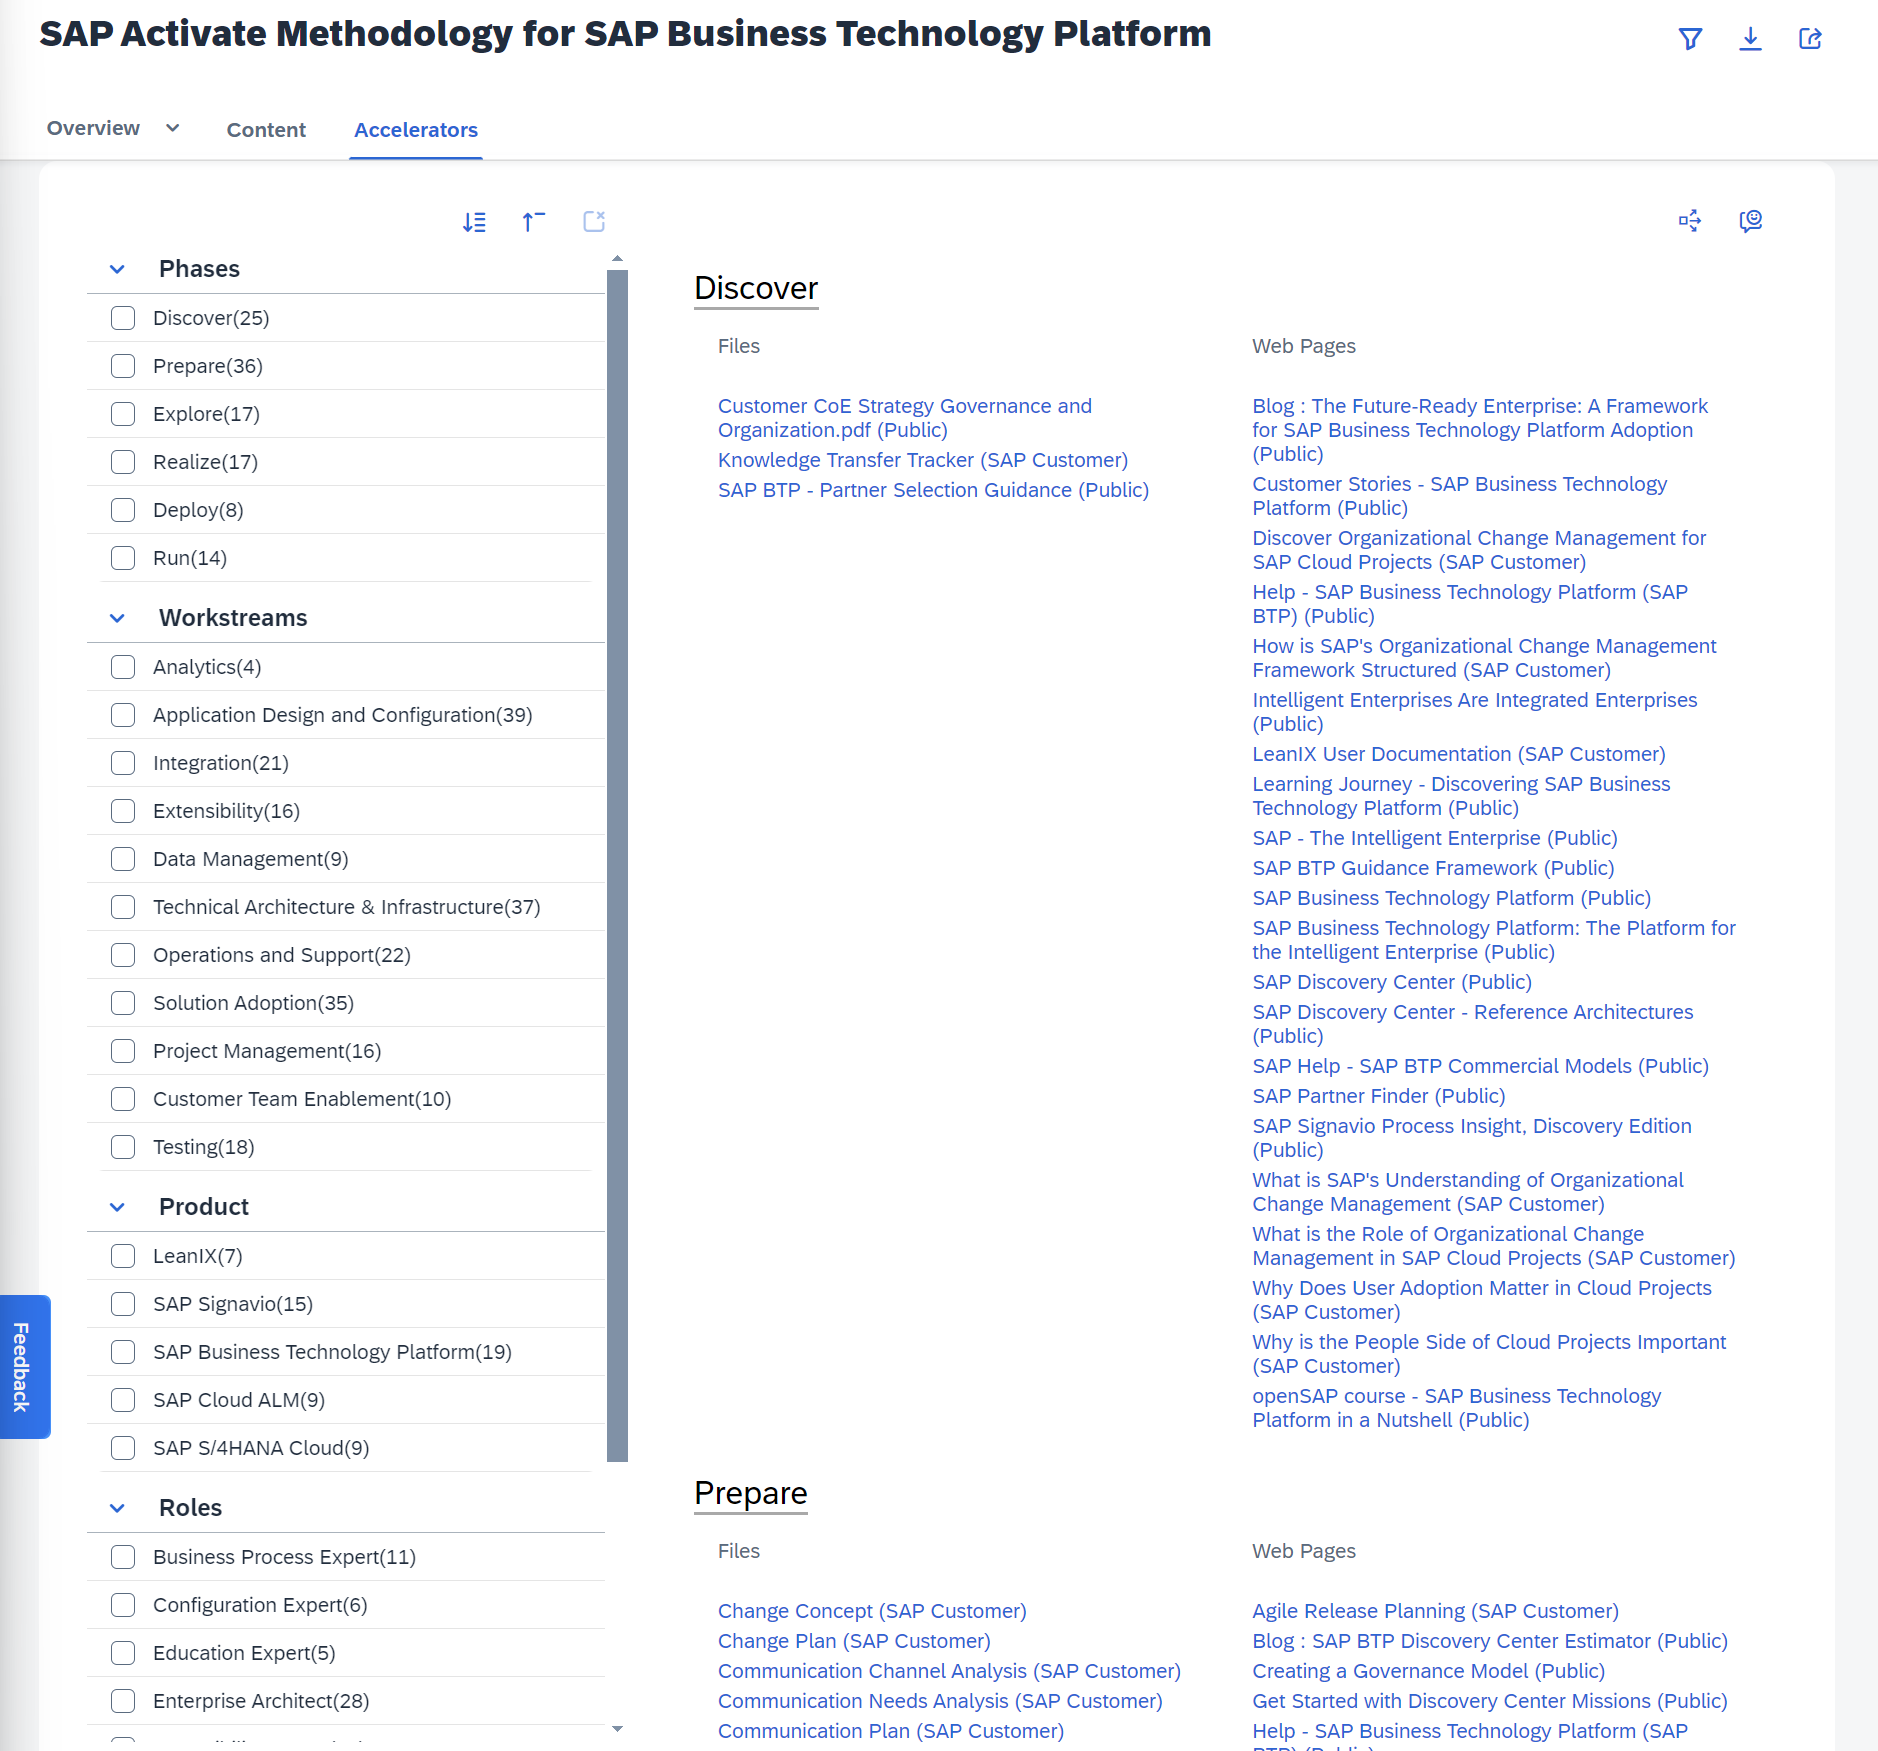Screen dimensions: 1878x1751
Task: Click the clear filters icon above Phases
Action: tap(594, 221)
